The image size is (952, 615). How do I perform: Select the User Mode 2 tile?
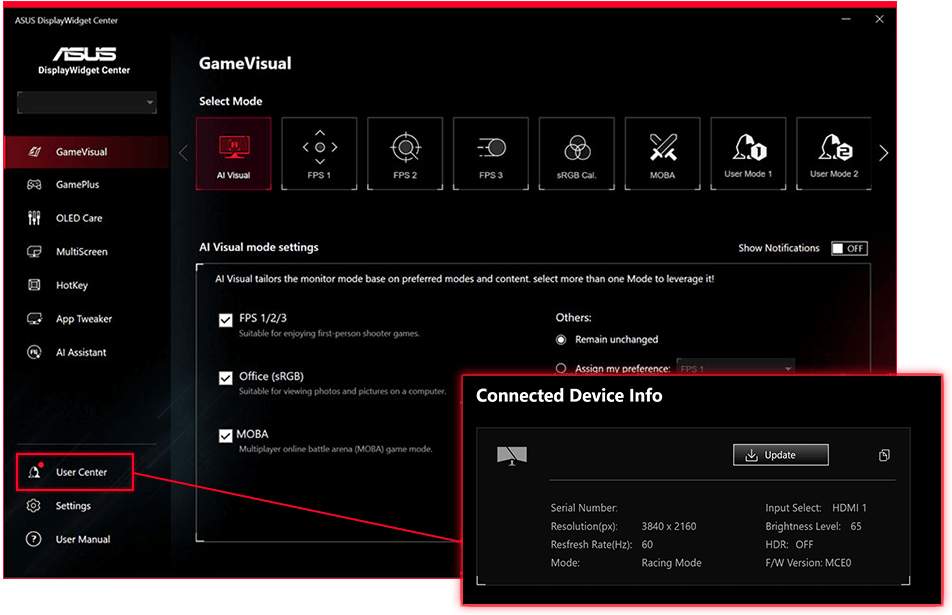coord(834,154)
